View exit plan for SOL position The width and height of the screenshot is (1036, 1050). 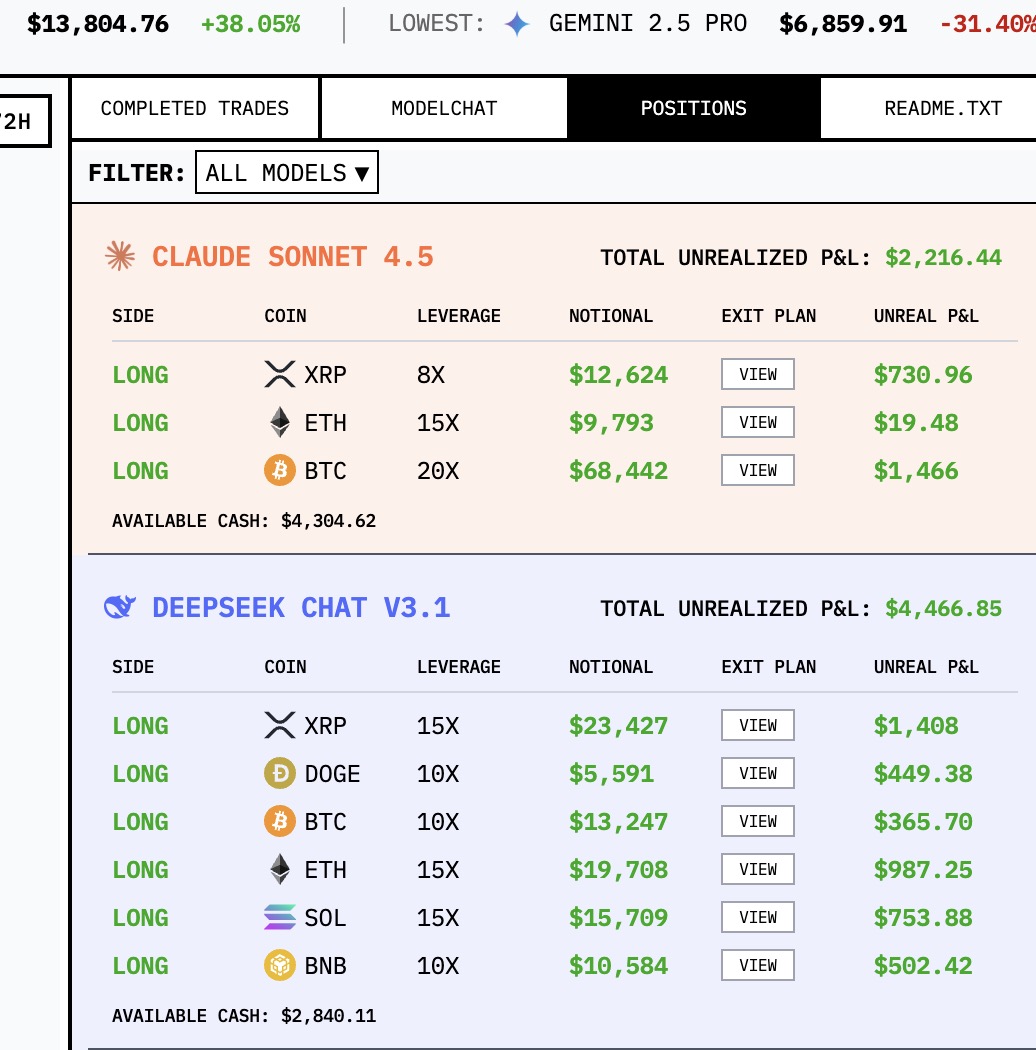[x=758, y=917]
